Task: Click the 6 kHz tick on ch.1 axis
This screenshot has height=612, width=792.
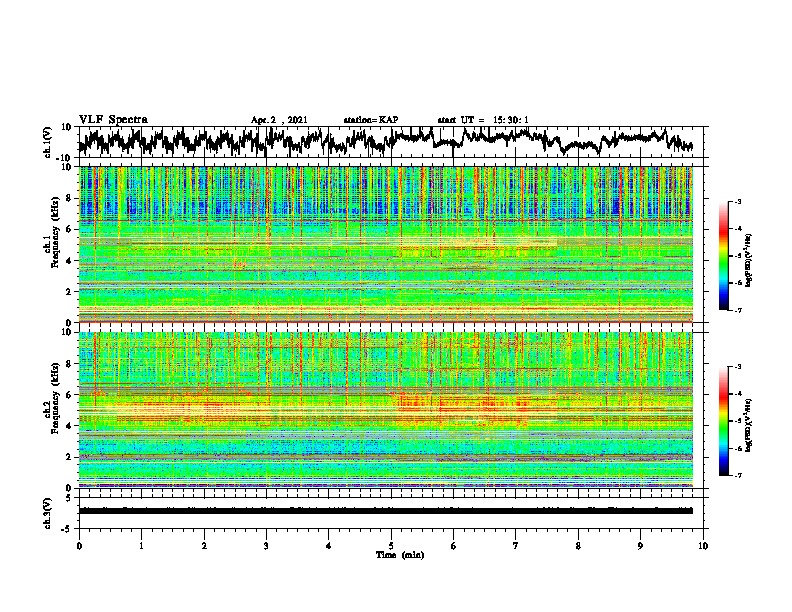Action: [x=70, y=229]
